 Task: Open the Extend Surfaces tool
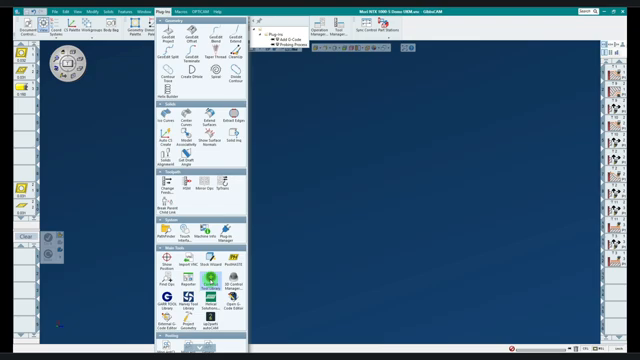pos(209,117)
